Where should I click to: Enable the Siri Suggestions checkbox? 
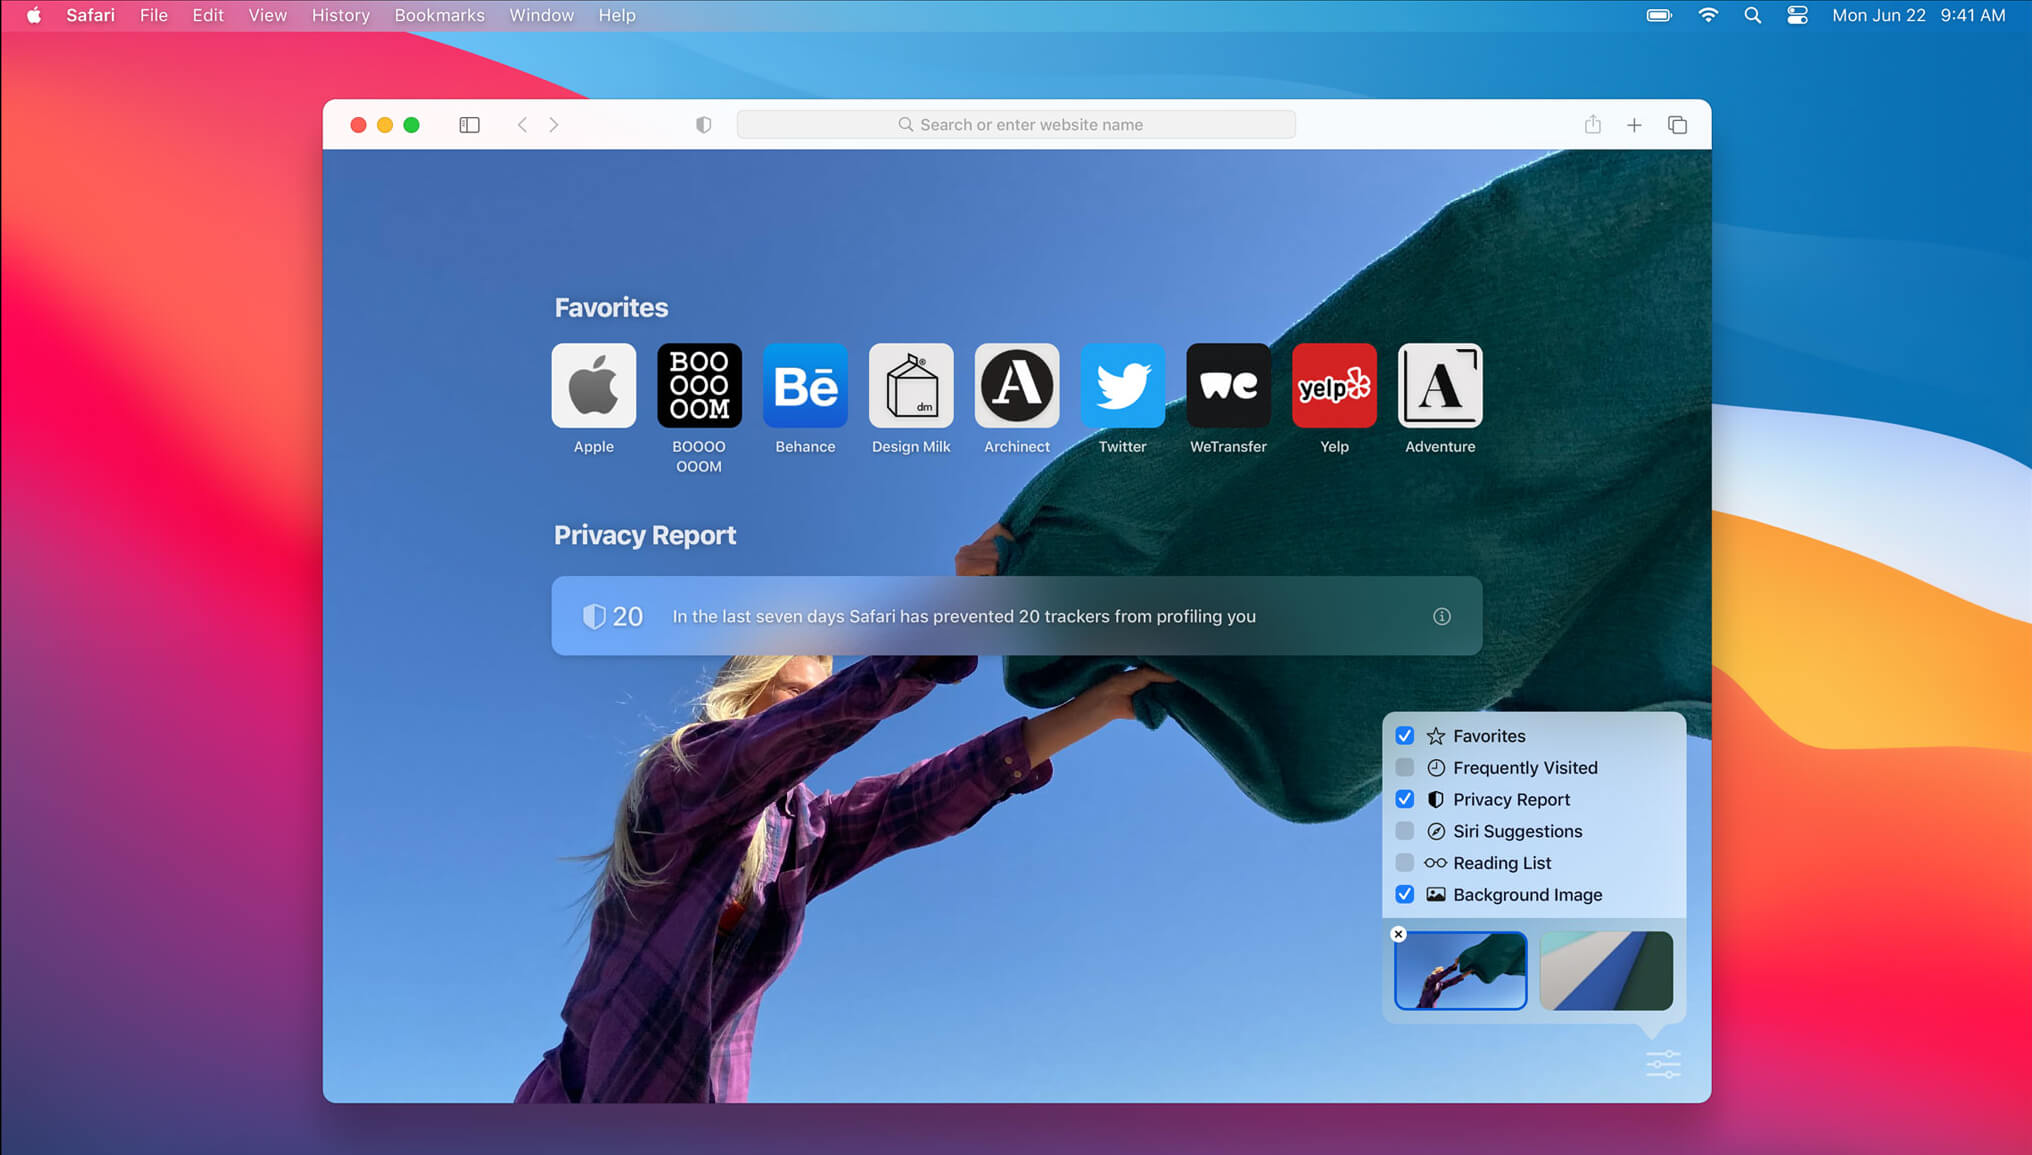pos(1404,831)
